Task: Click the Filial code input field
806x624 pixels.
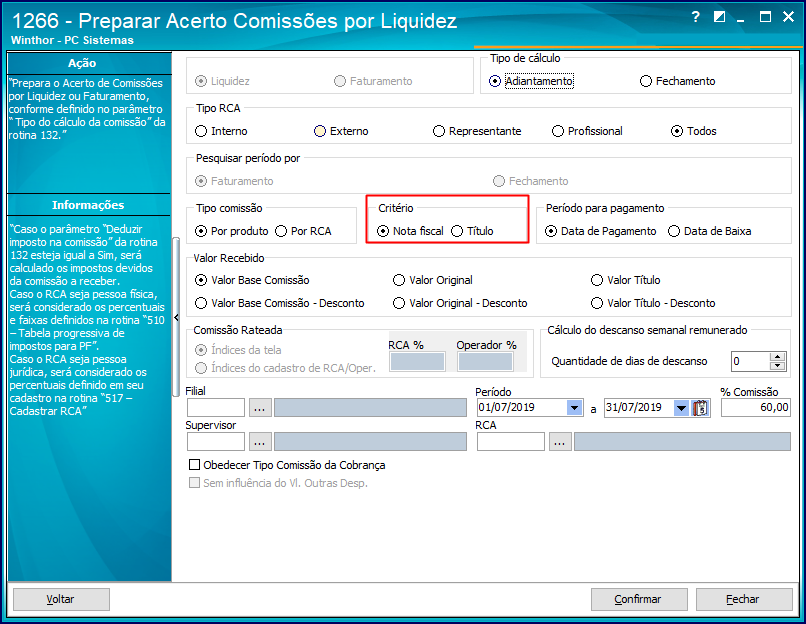Action: (x=216, y=408)
